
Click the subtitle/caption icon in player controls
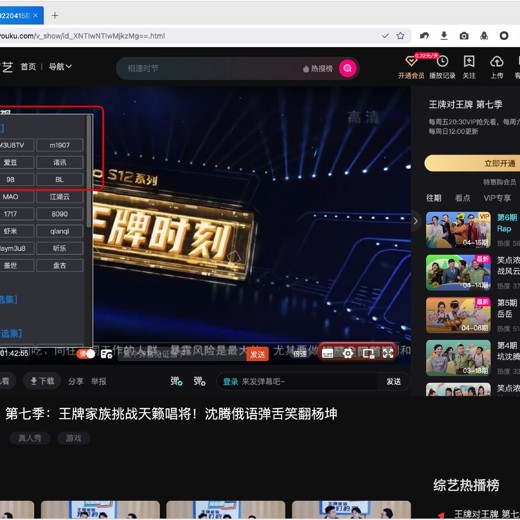pyautogui.click(x=327, y=354)
